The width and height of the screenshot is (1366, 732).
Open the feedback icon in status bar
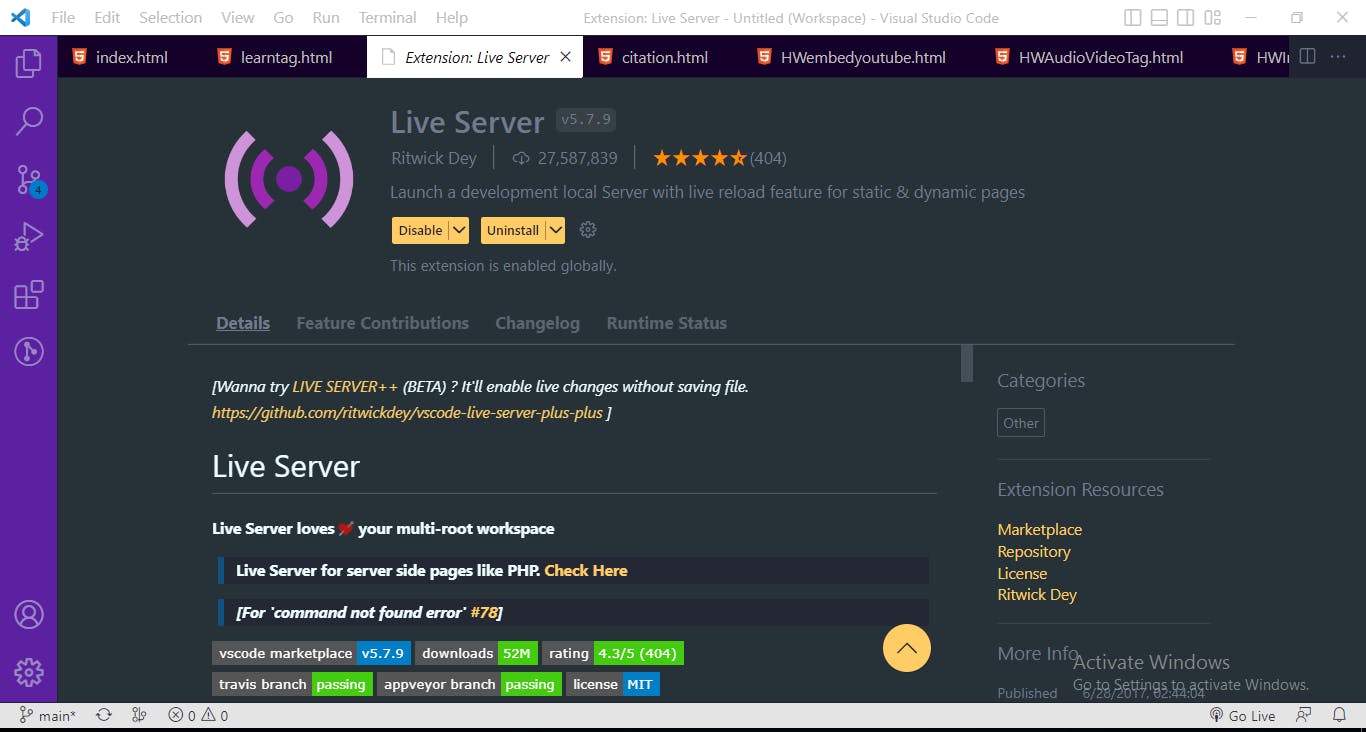[x=1303, y=715]
